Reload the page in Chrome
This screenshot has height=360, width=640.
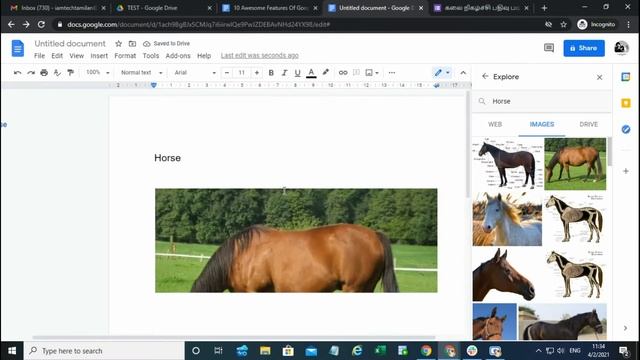[x=41, y=24]
